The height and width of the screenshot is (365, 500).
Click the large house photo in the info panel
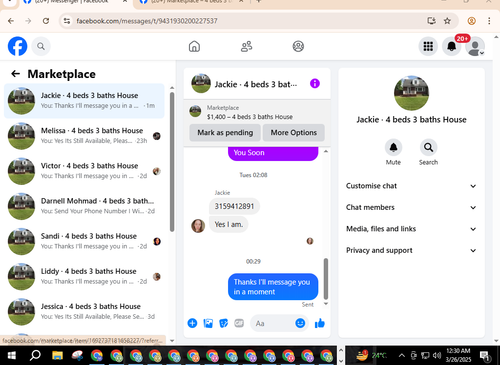click(411, 93)
